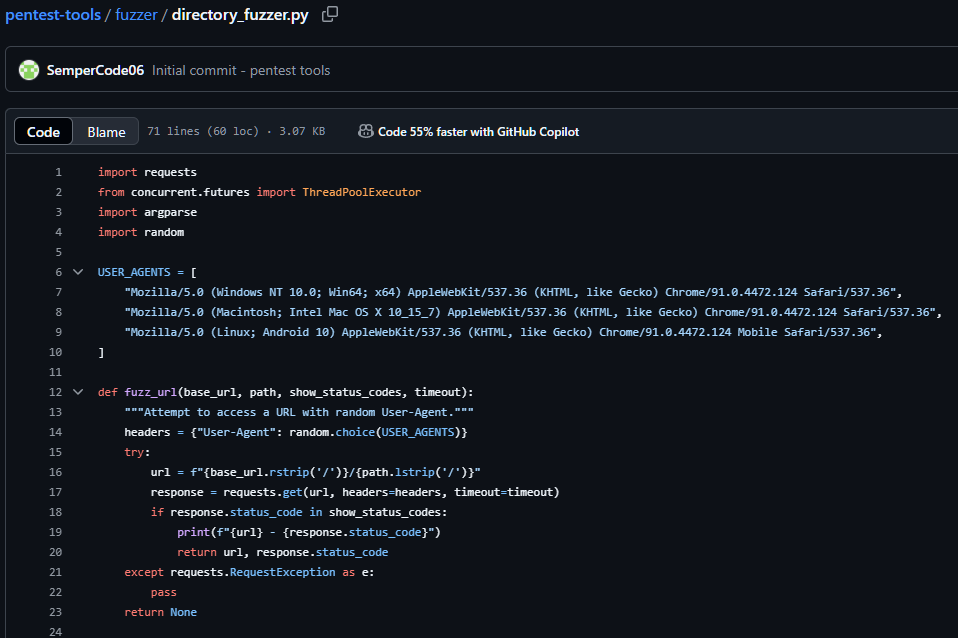958x638 pixels.
Task: Select line number 2
Action: pos(59,192)
